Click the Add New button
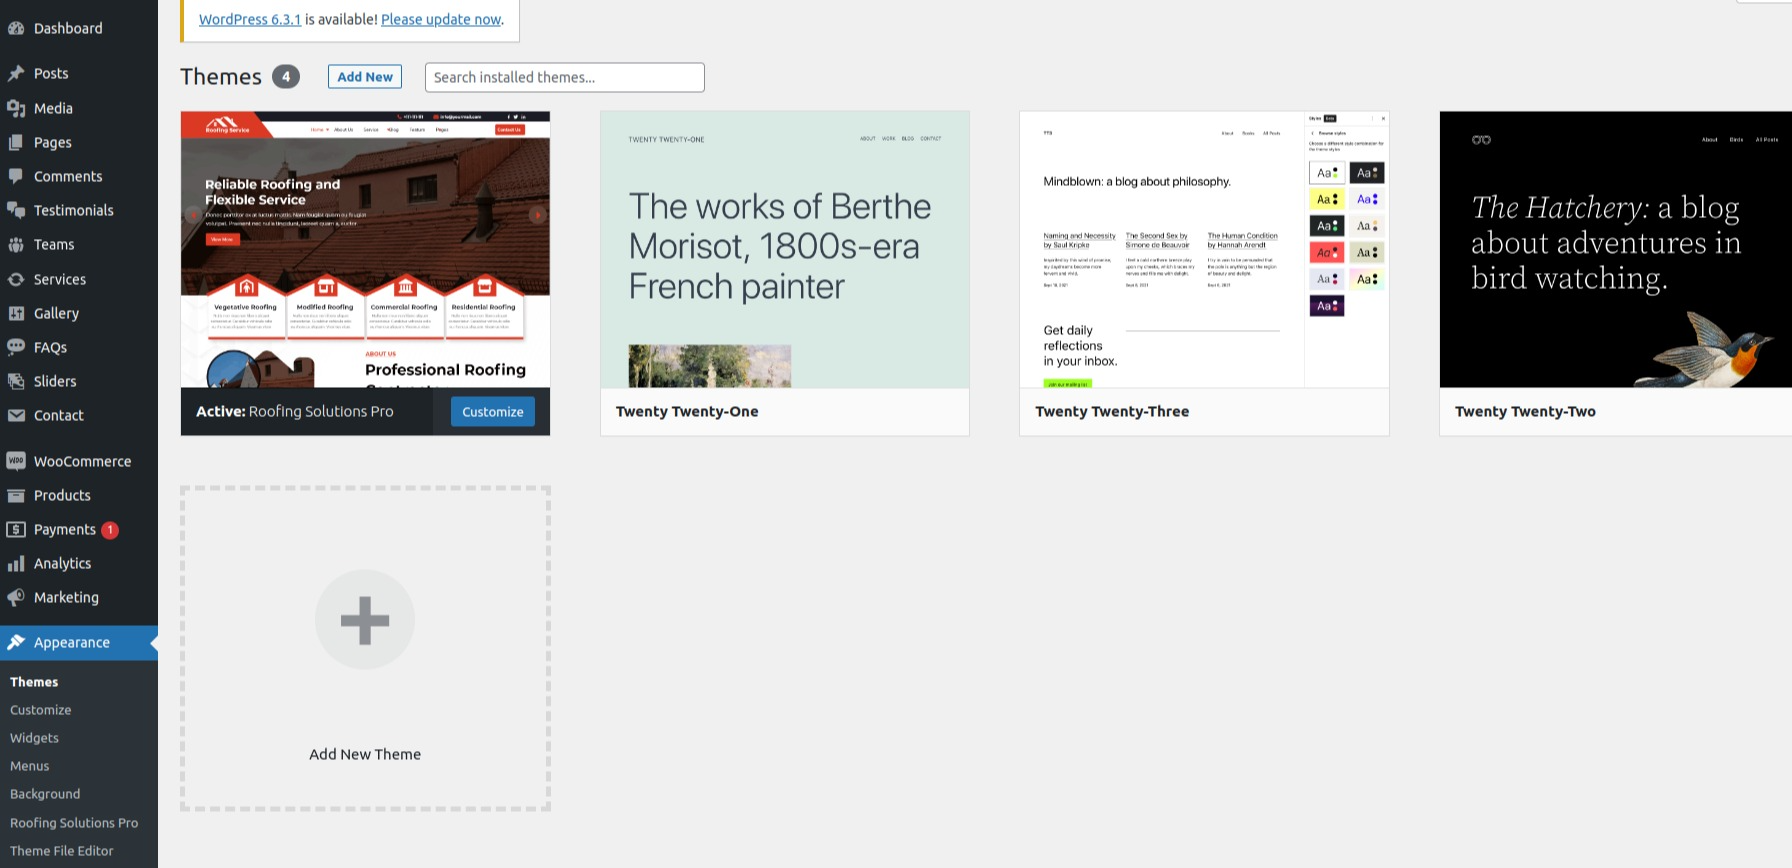Image resolution: width=1792 pixels, height=868 pixels. [365, 77]
